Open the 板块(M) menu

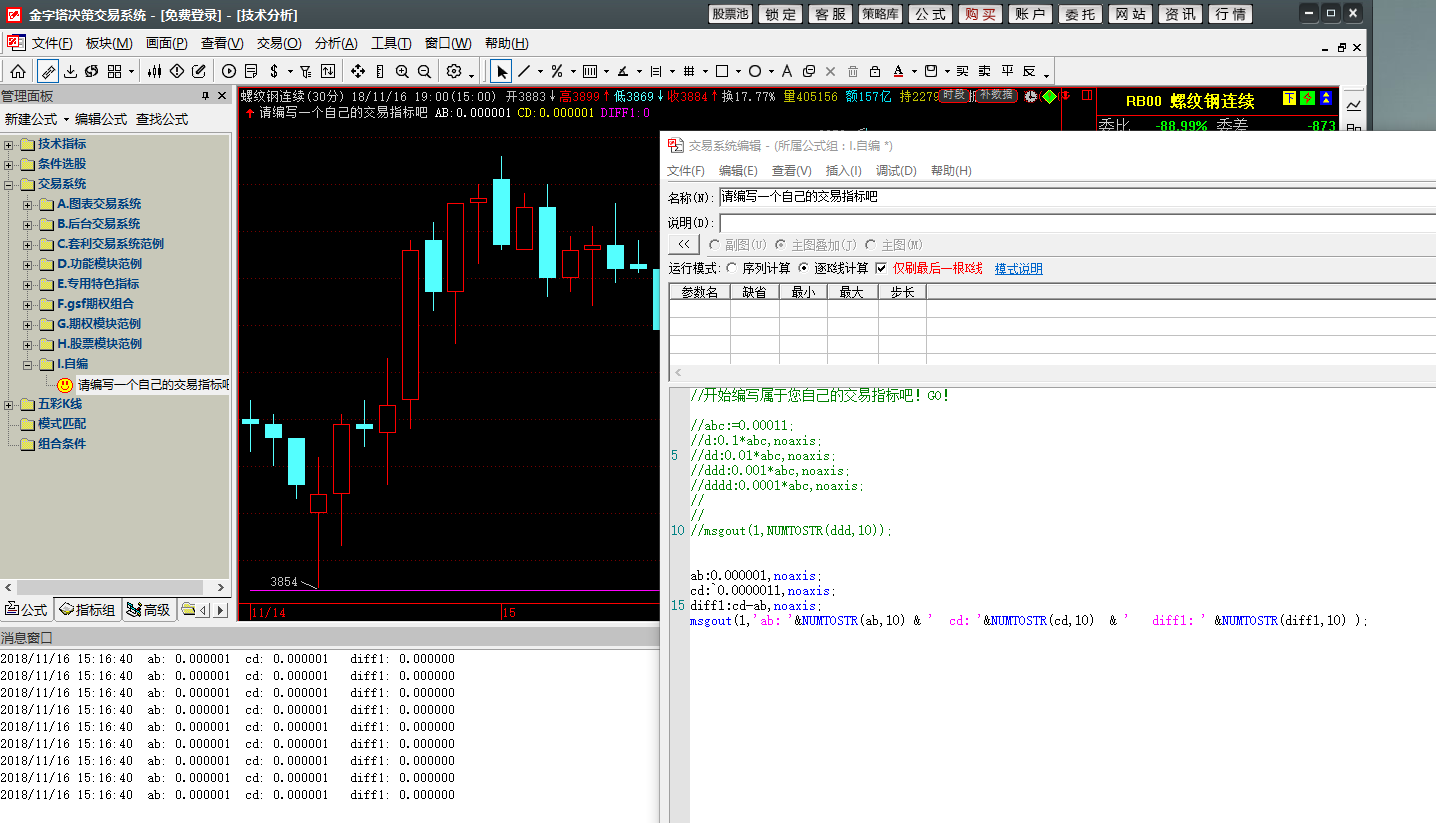tap(109, 43)
